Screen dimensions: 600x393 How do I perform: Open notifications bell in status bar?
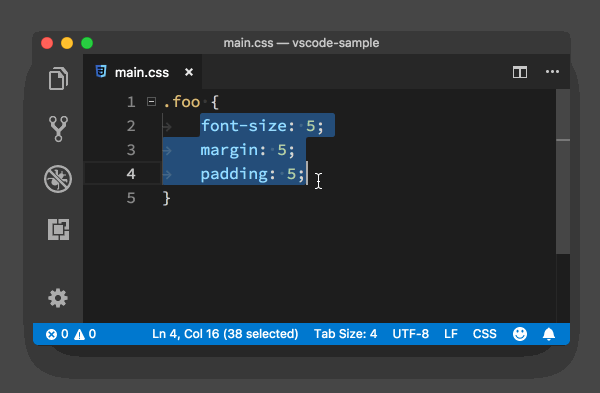pyautogui.click(x=549, y=334)
